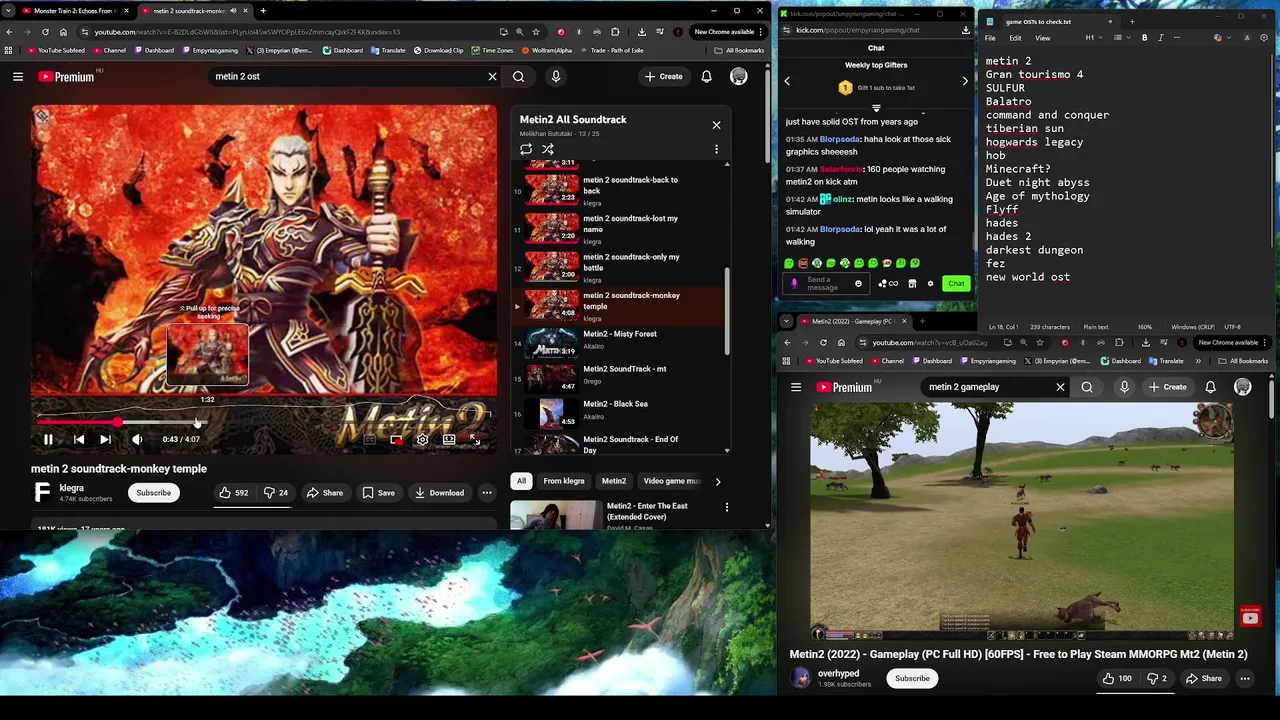Select the 'From klegra' filter chip
The width and height of the screenshot is (1280, 720).
pyautogui.click(x=564, y=481)
